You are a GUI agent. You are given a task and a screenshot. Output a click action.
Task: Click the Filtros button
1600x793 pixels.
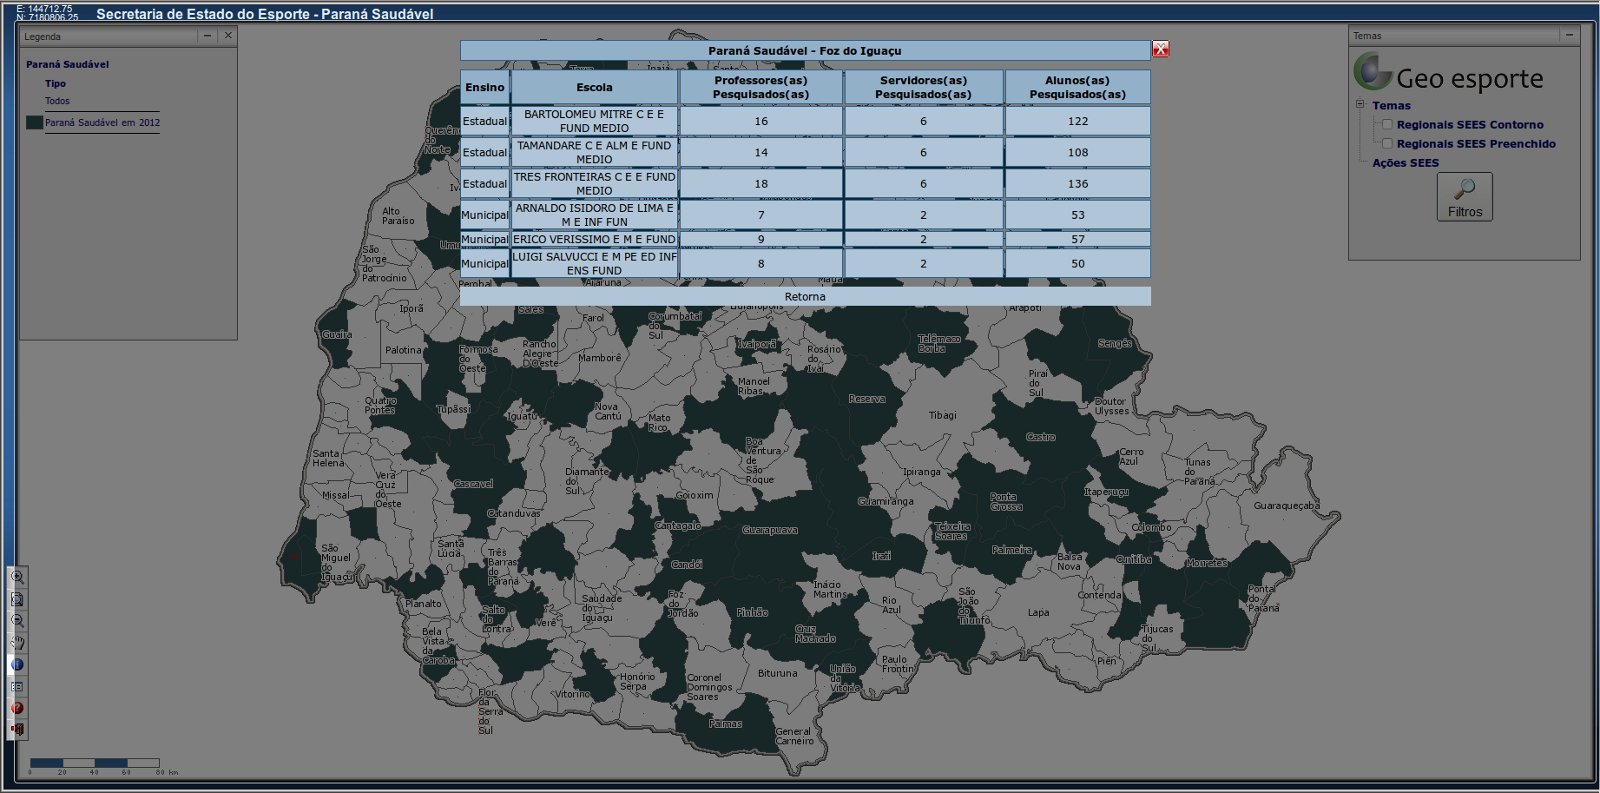tap(1464, 197)
